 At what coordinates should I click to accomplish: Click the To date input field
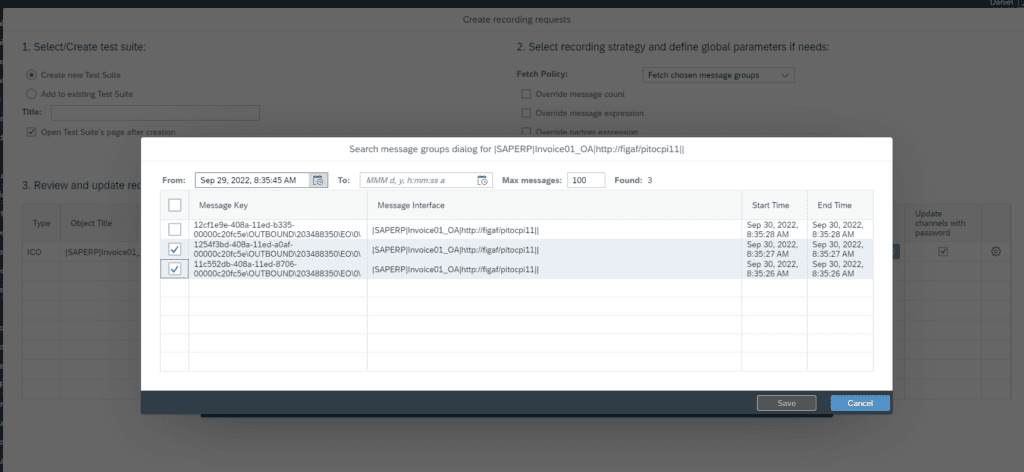pyautogui.click(x=419, y=180)
